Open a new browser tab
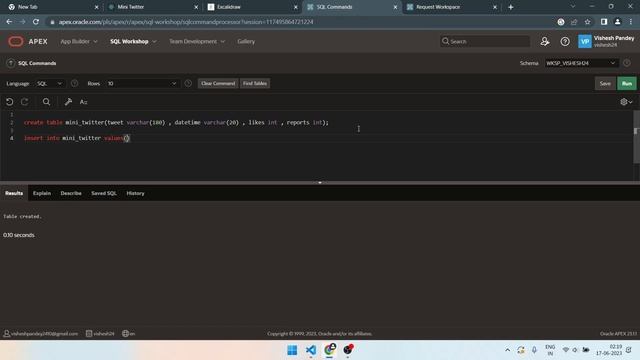Viewport: 640px width, 360px height. 511,7
